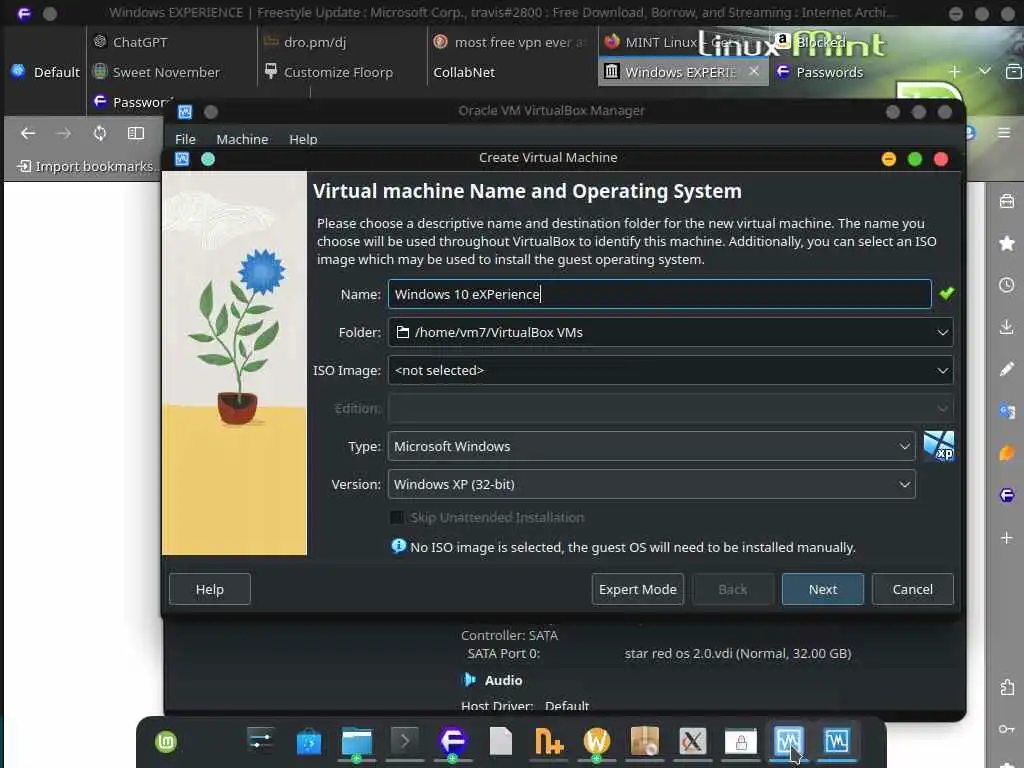Open the round orange W dock app
This screenshot has width=1024, height=768.
pyautogui.click(x=596, y=741)
